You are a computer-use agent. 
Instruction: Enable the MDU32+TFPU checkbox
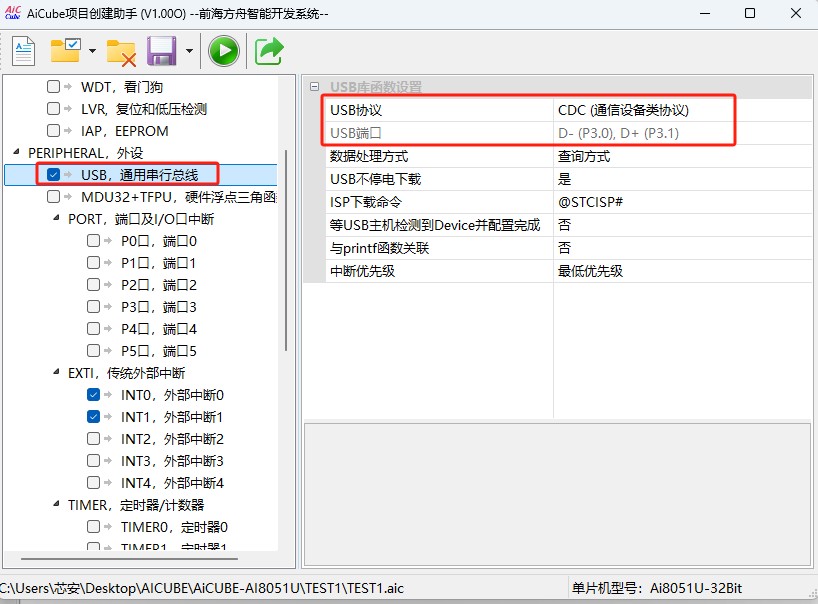click(x=53, y=196)
